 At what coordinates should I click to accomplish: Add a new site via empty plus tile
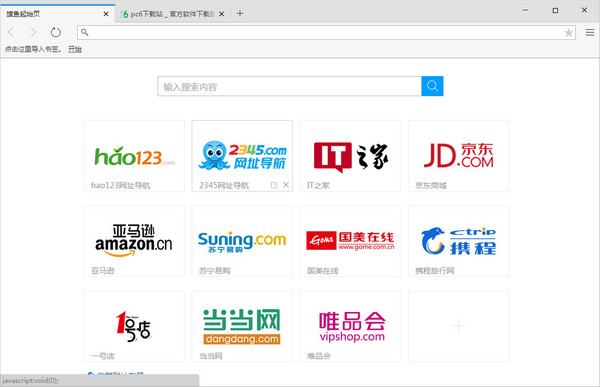[x=459, y=327]
